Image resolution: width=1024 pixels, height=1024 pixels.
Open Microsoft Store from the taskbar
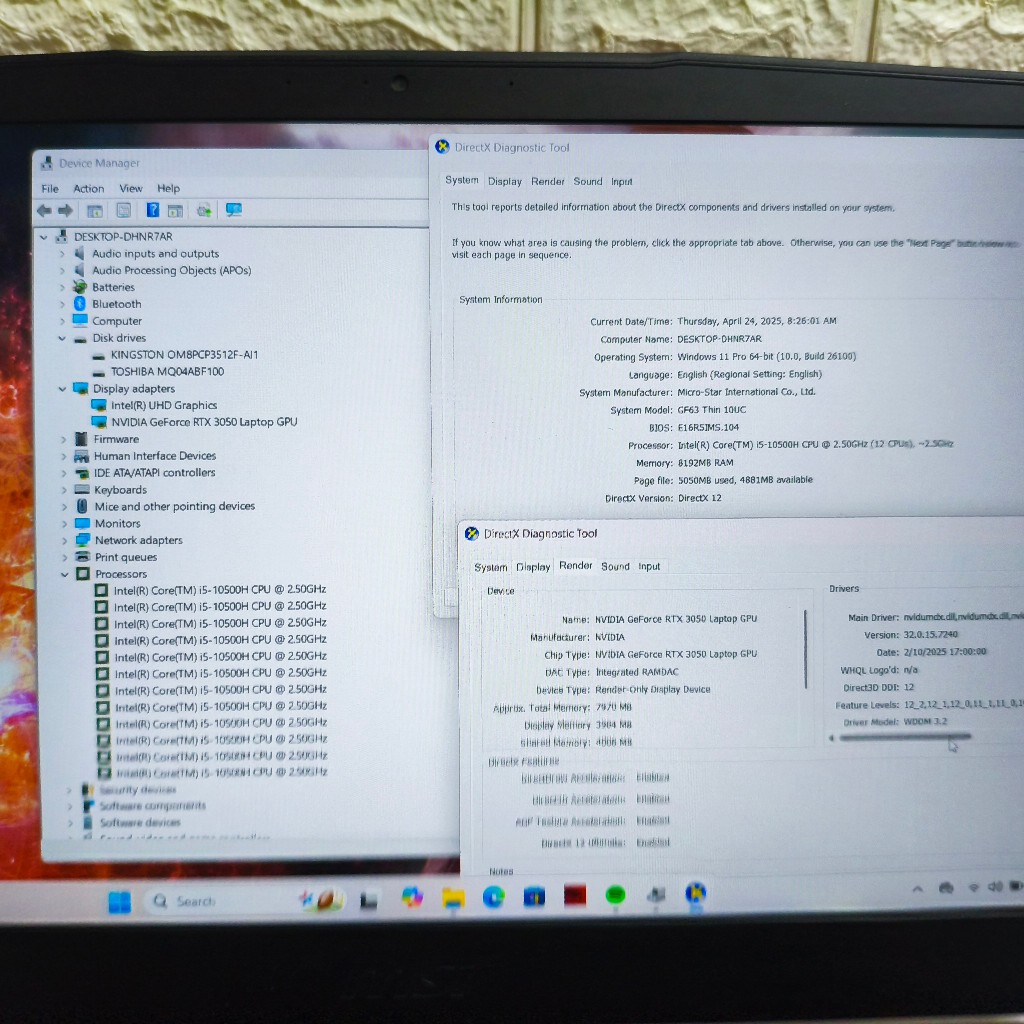click(x=534, y=897)
